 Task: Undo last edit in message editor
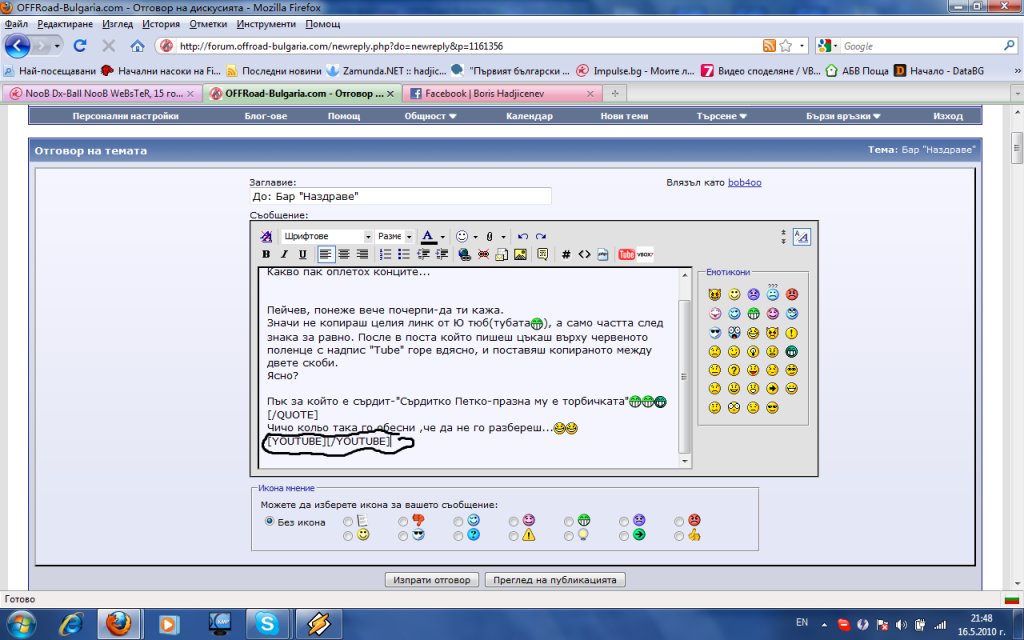click(x=522, y=236)
